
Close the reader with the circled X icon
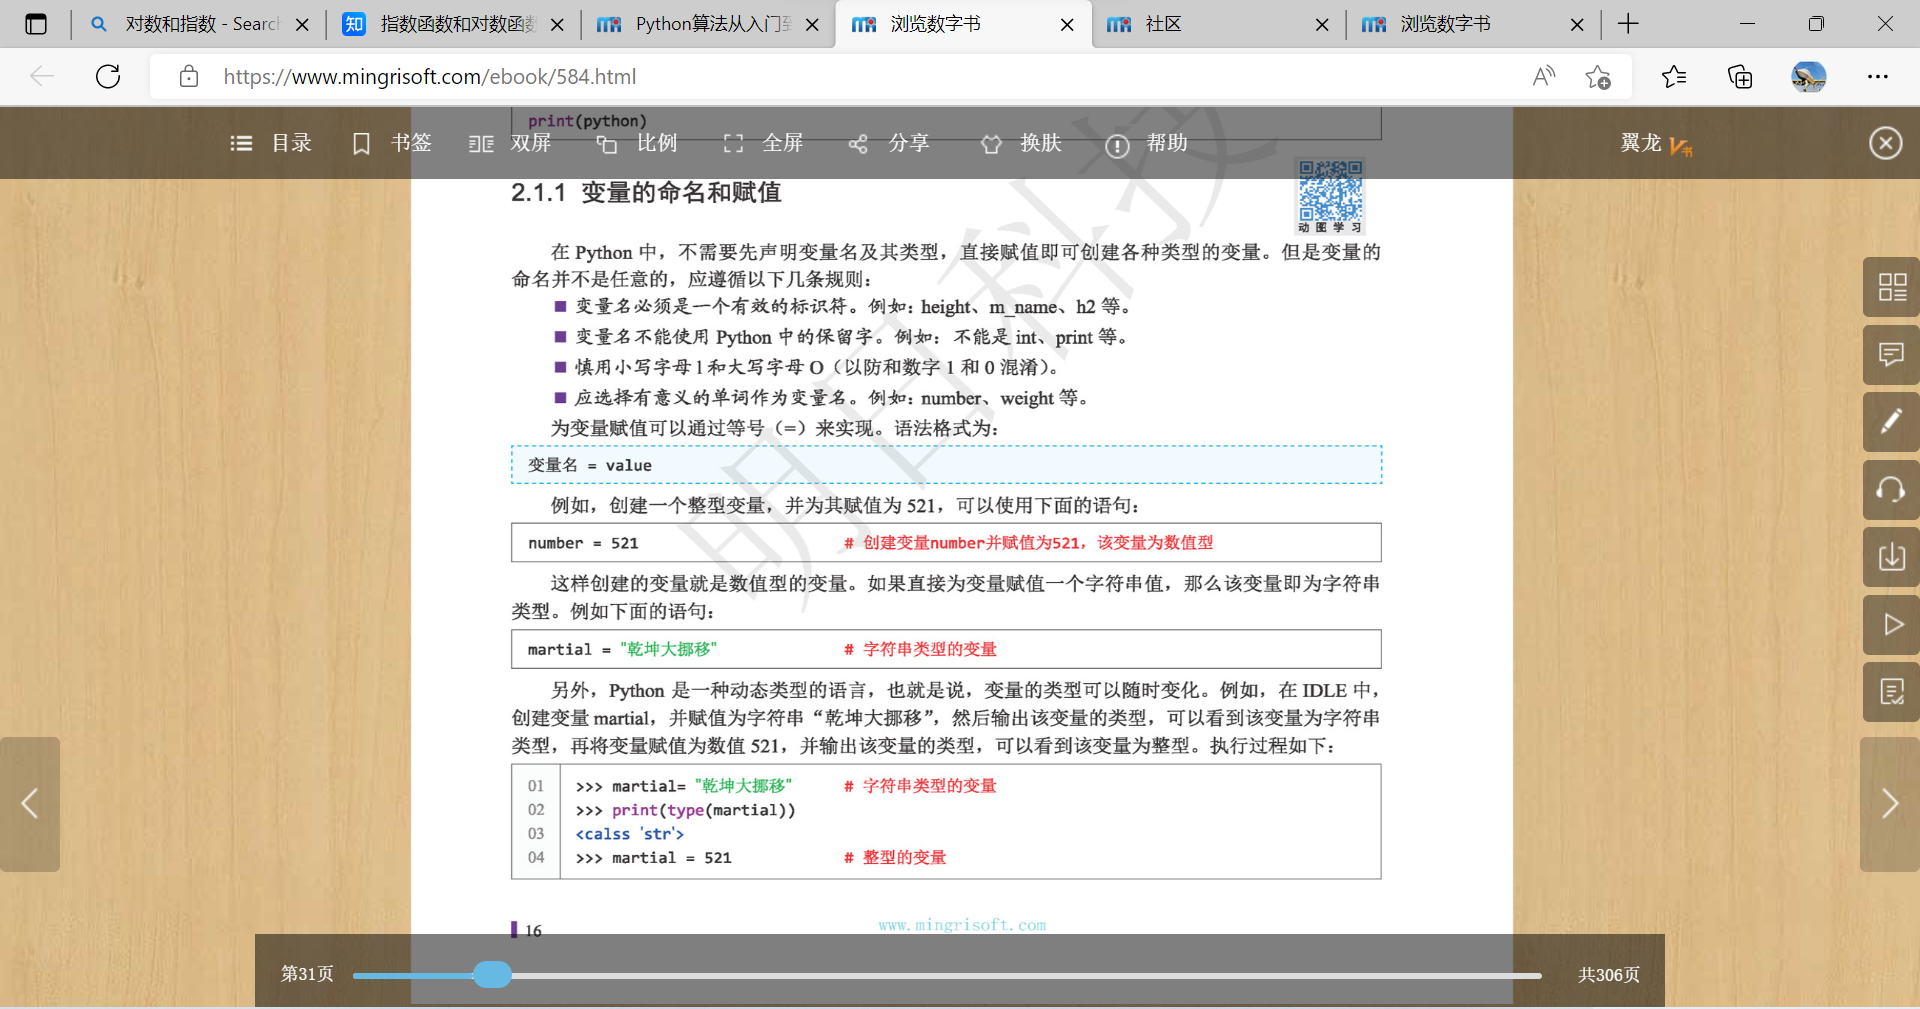[1885, 143]
